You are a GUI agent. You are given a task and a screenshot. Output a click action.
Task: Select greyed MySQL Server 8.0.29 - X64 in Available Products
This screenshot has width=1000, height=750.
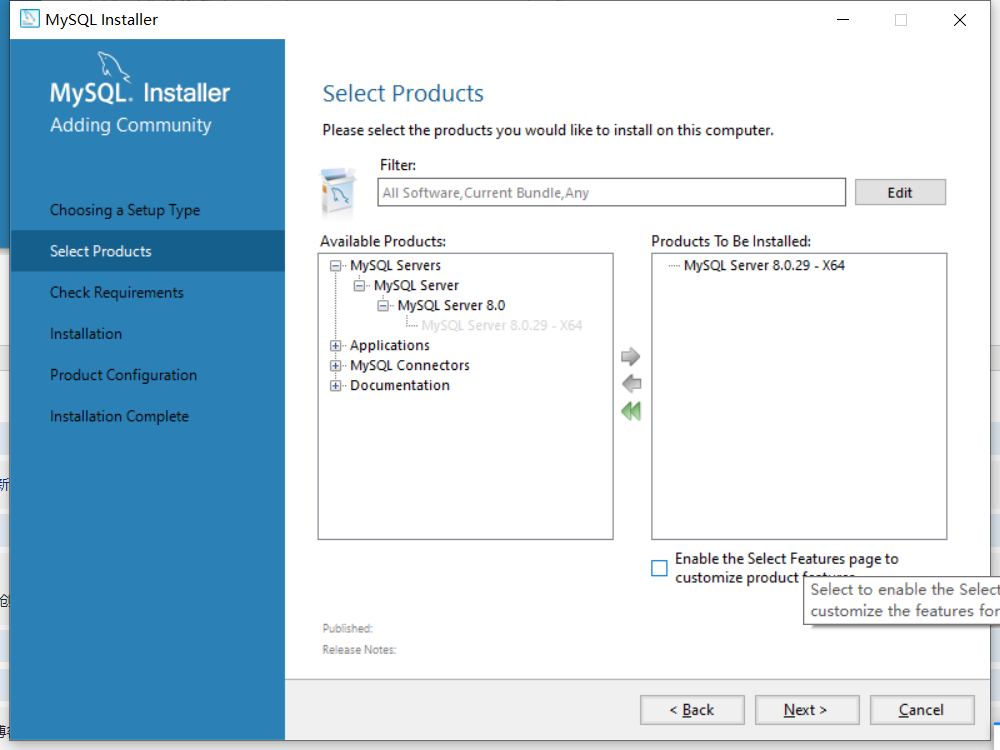(x=502, y=325)
